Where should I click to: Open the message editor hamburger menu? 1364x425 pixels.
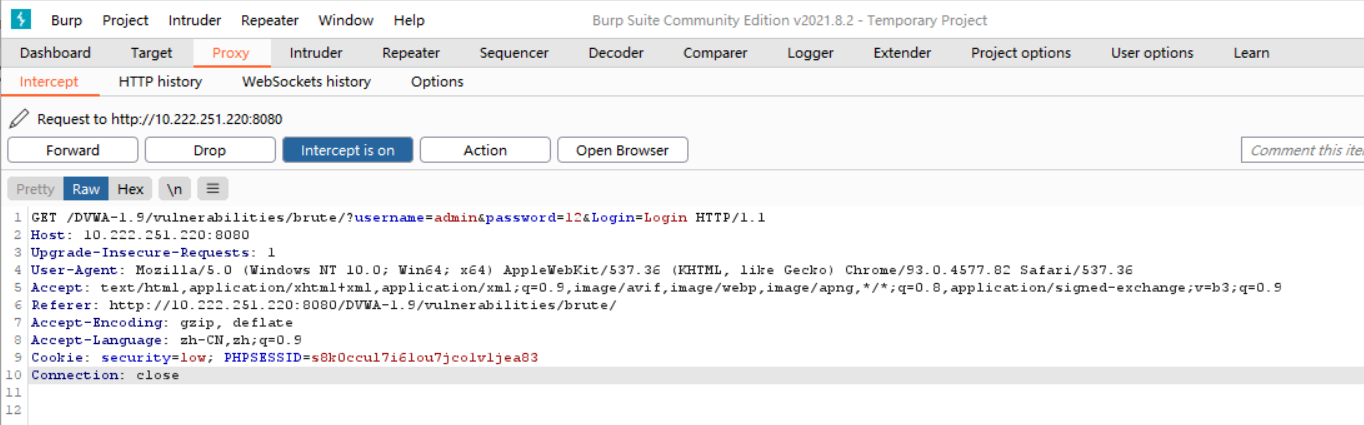[x=212, y=189]
